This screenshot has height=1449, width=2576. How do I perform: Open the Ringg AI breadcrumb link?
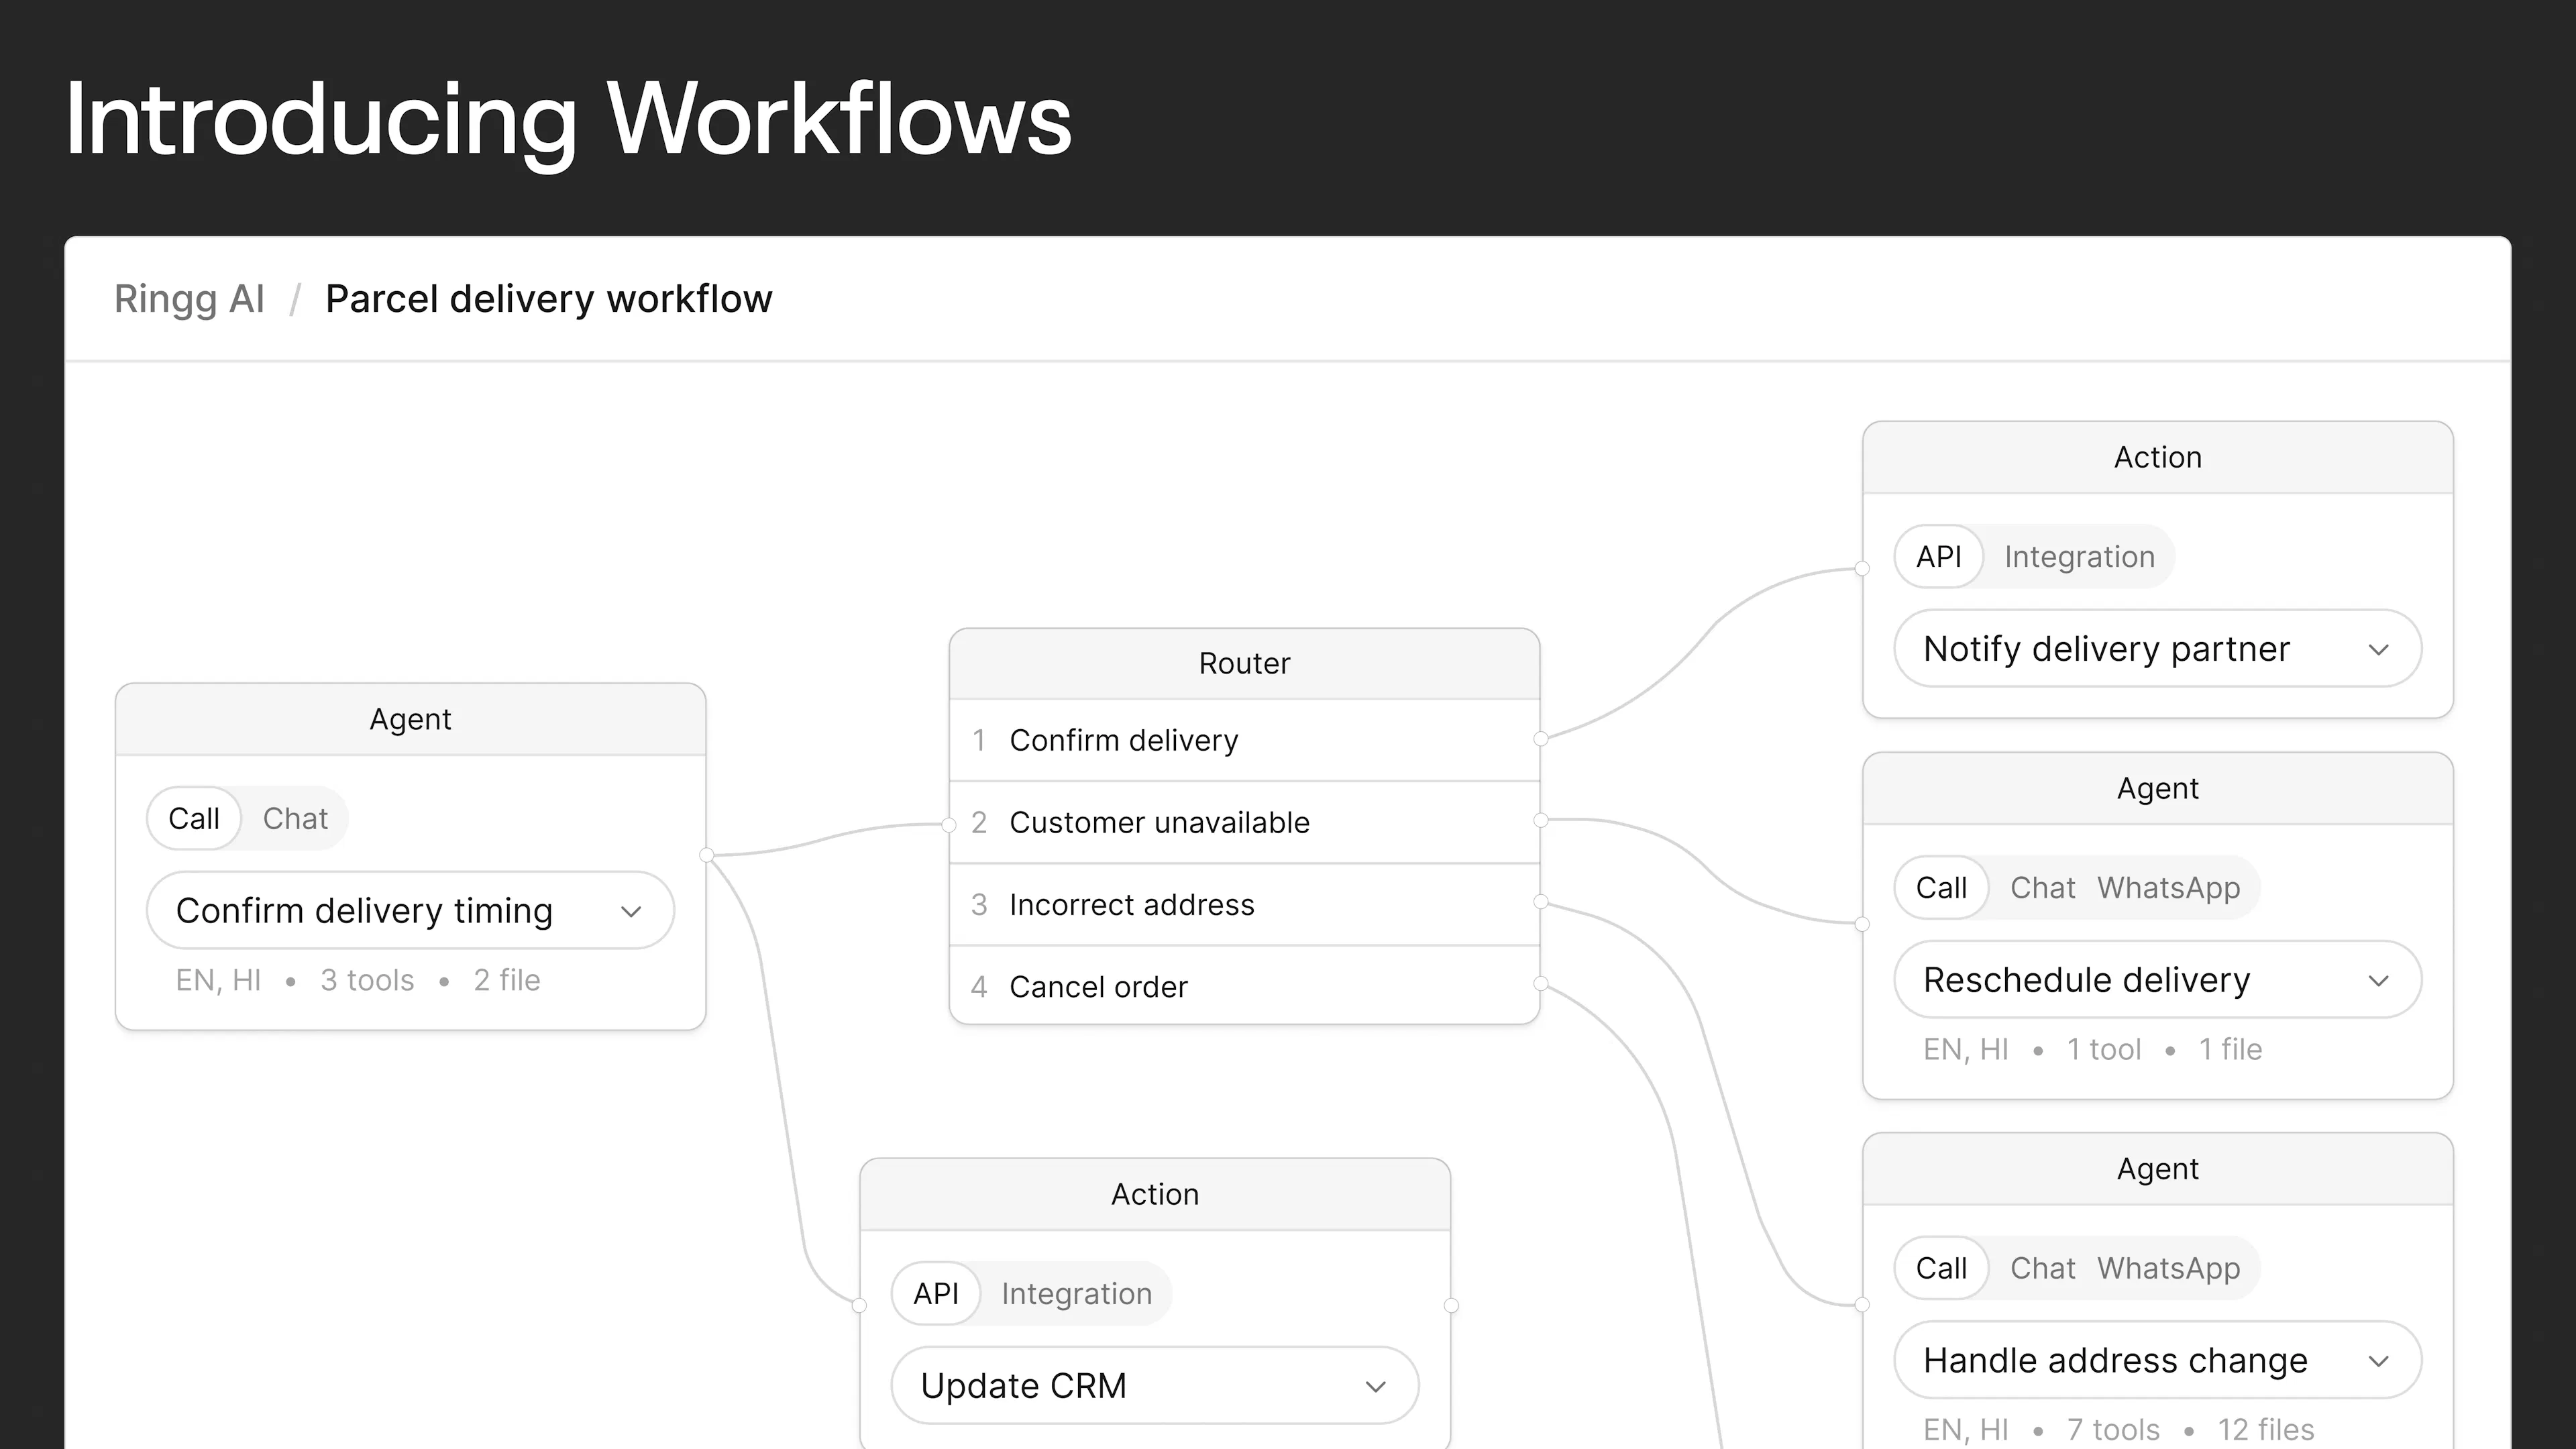pyautogui.click(x=189, y=299)
